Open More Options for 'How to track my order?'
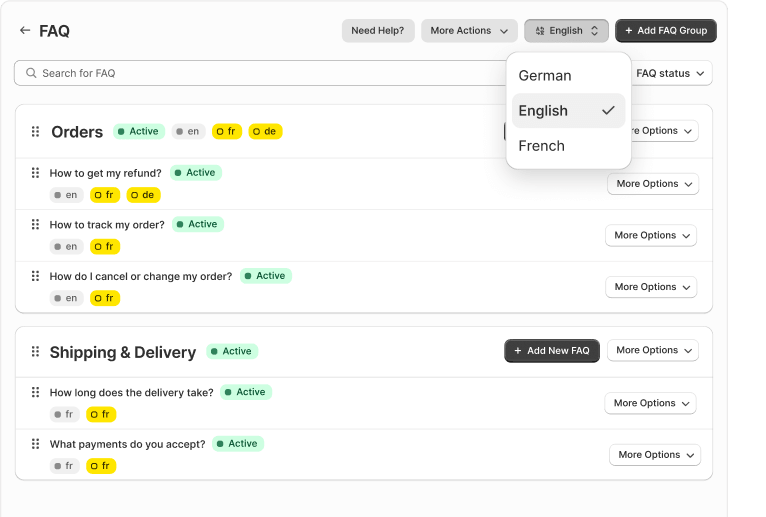Viewport: 766px width, 517px height. tap(651, 235)
